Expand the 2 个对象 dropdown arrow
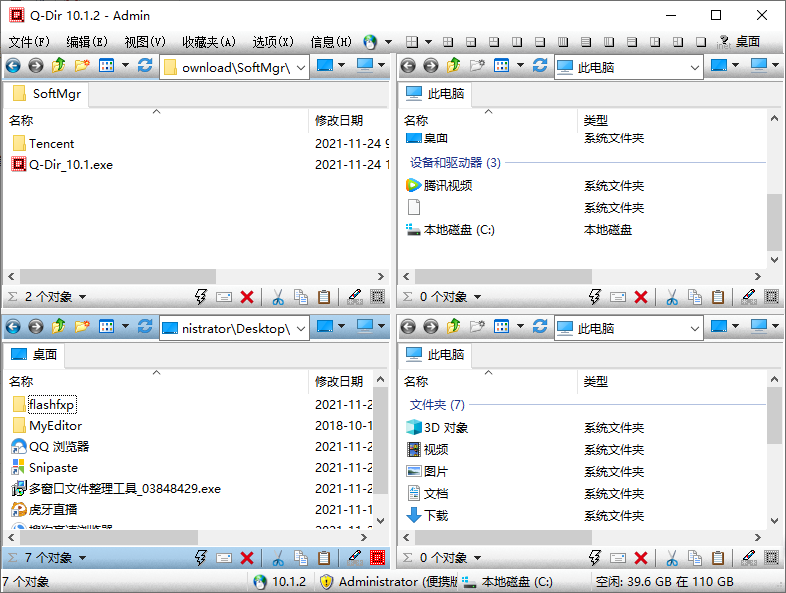Screen dimensions: 786x593 tap(82, 297)
